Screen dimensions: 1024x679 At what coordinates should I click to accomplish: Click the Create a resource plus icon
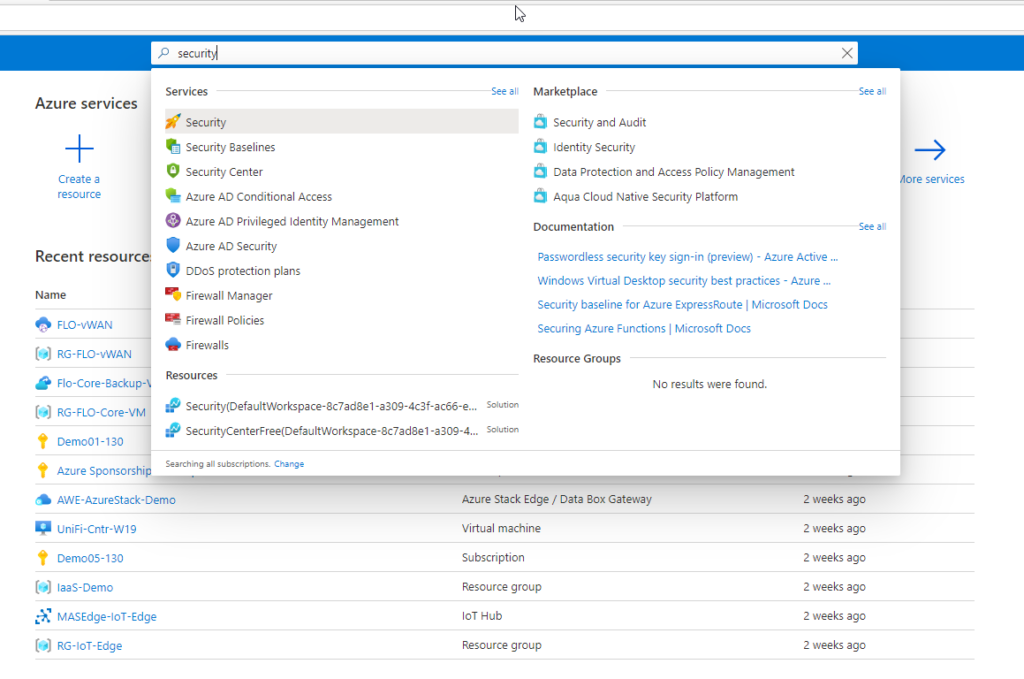coord(79,150)
